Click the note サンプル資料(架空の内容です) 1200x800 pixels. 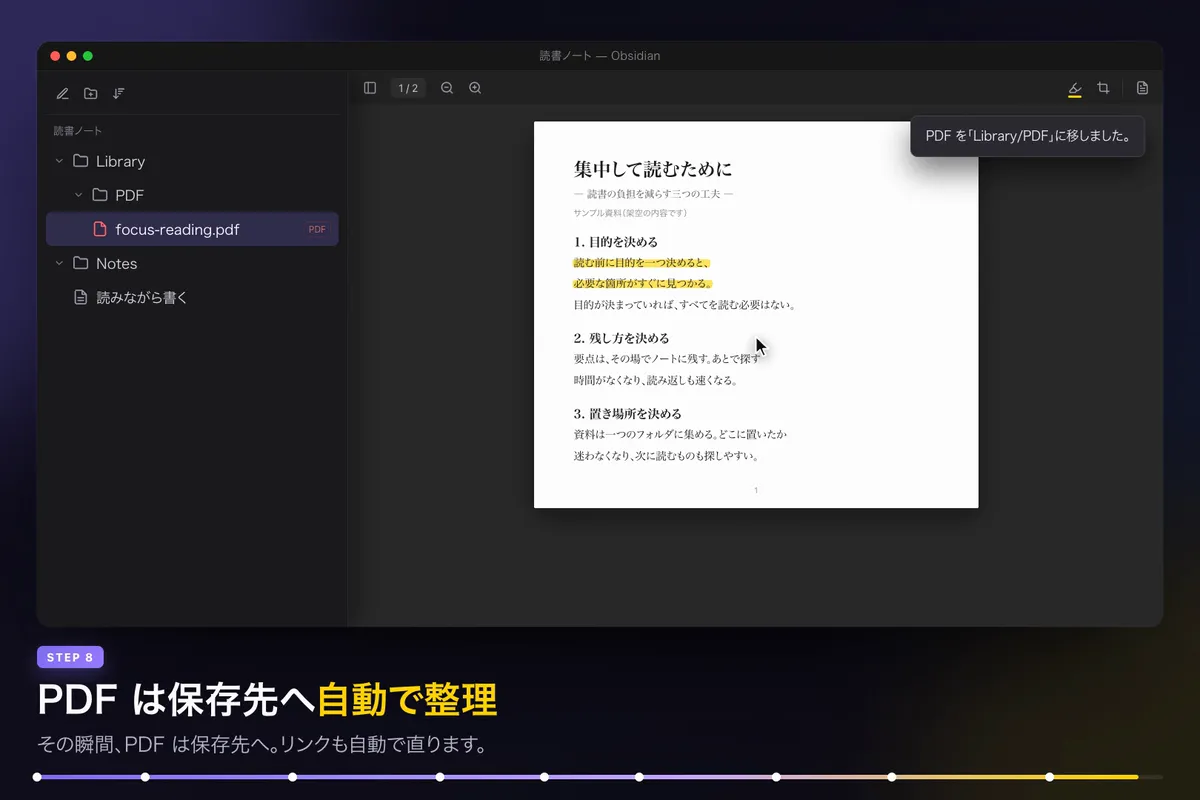(x=630, y=213)
